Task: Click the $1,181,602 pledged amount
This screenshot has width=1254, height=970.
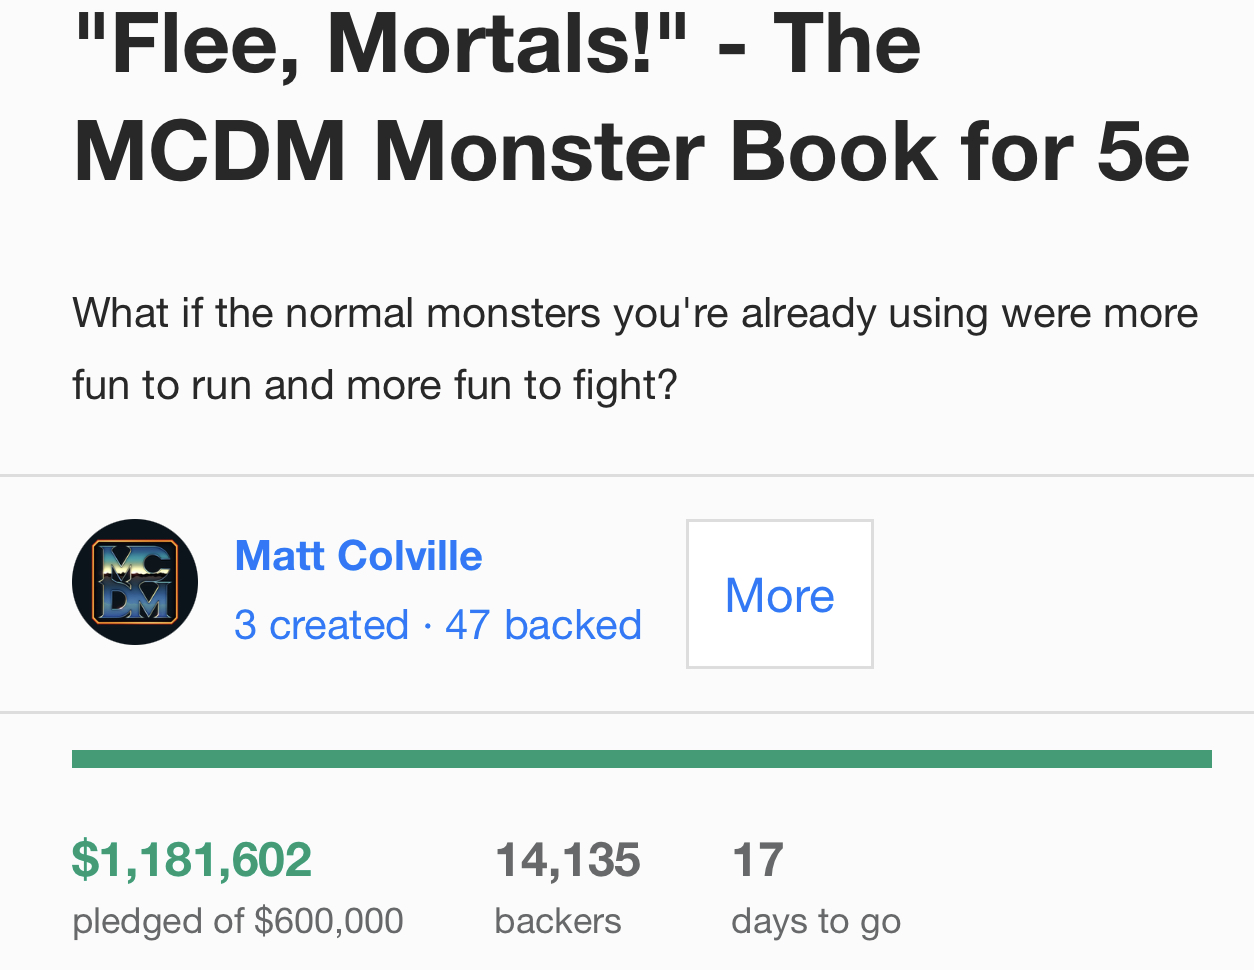Action: (192, 860)
